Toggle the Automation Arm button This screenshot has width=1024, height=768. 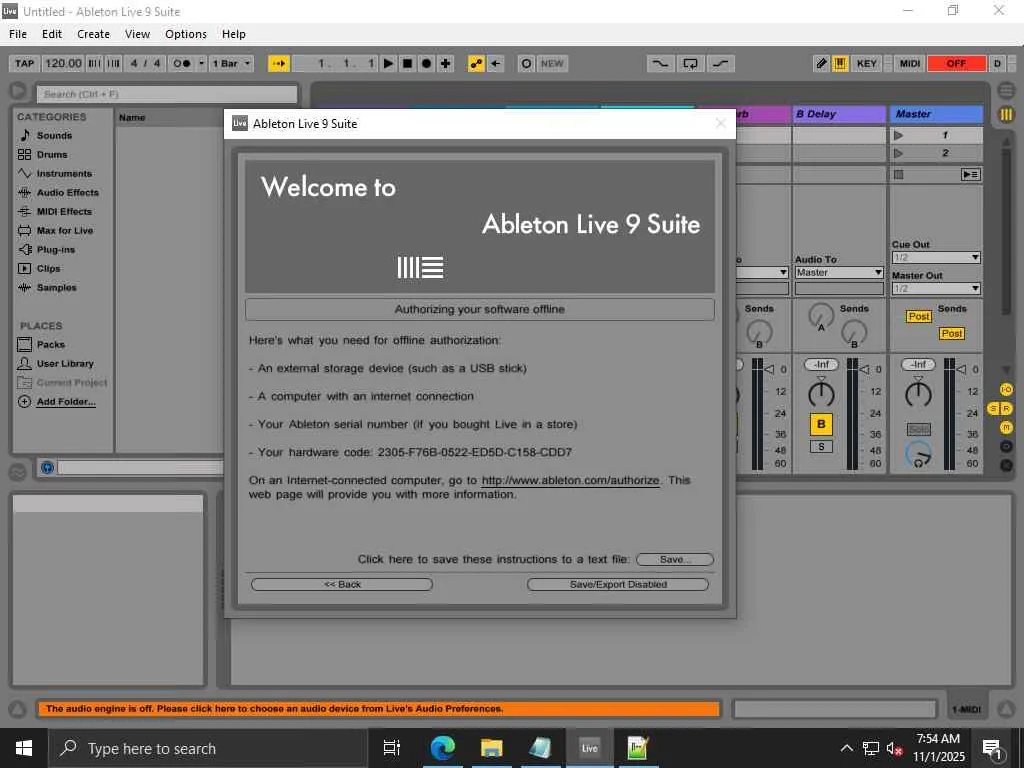click(x=477, y=63)
